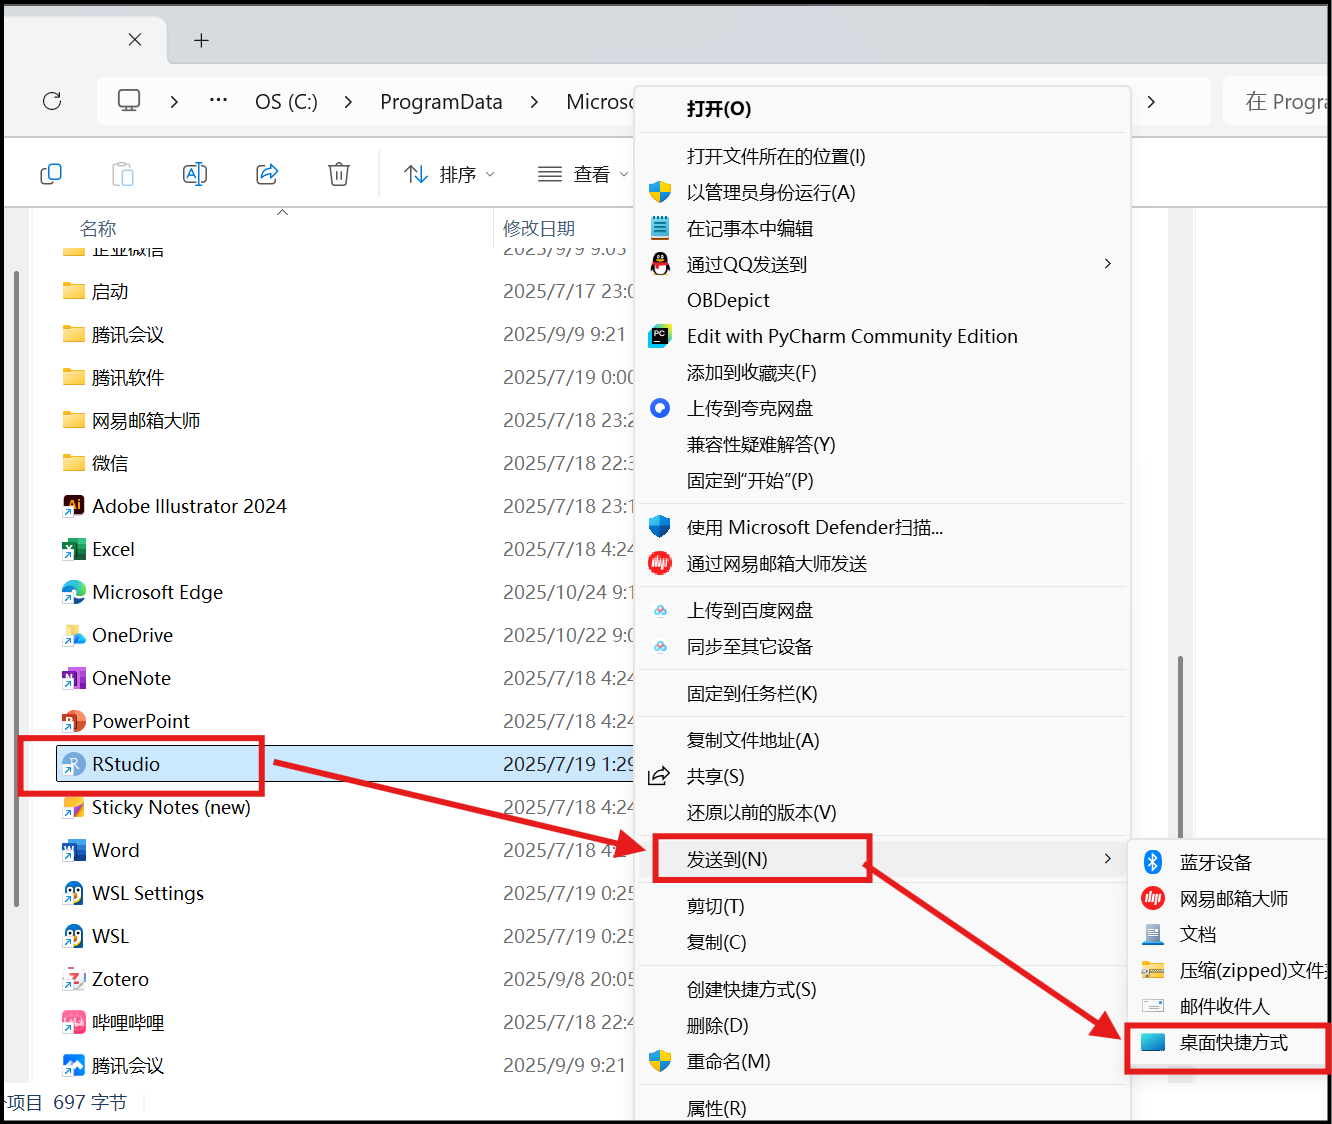Image resolution: width=1332 pixels, height=1124 pixels.
Task: Open the 查看 view dropdown
Action: [583, 174]
